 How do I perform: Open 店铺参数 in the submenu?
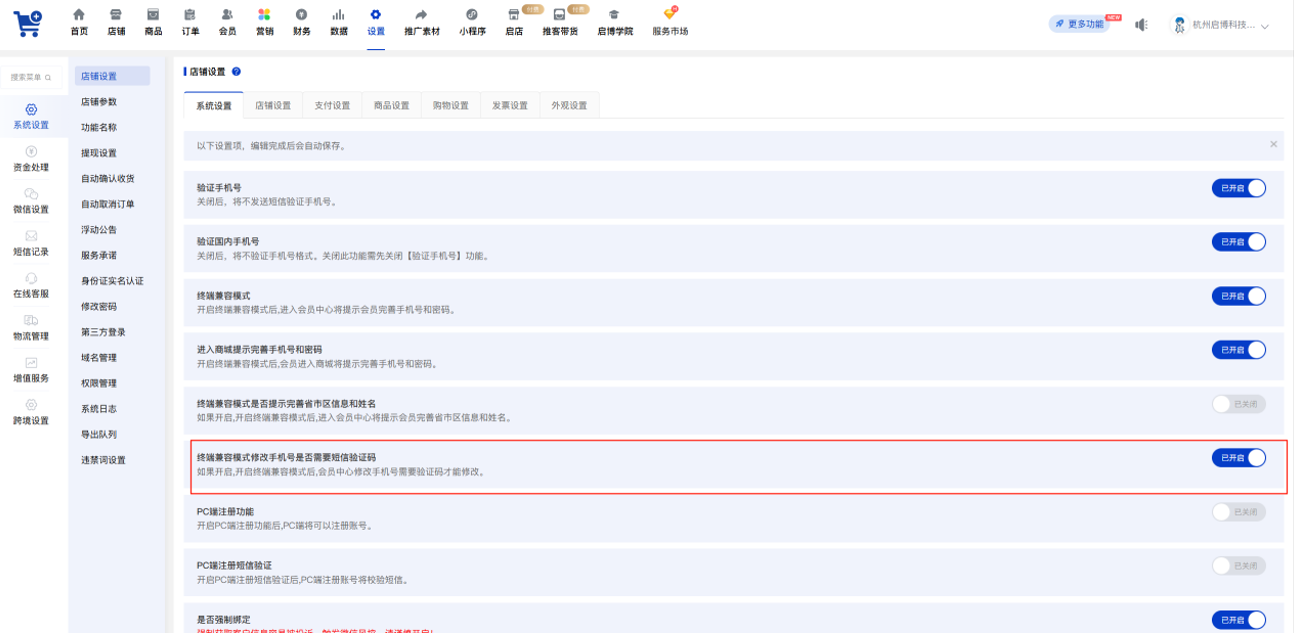point(99,102)
